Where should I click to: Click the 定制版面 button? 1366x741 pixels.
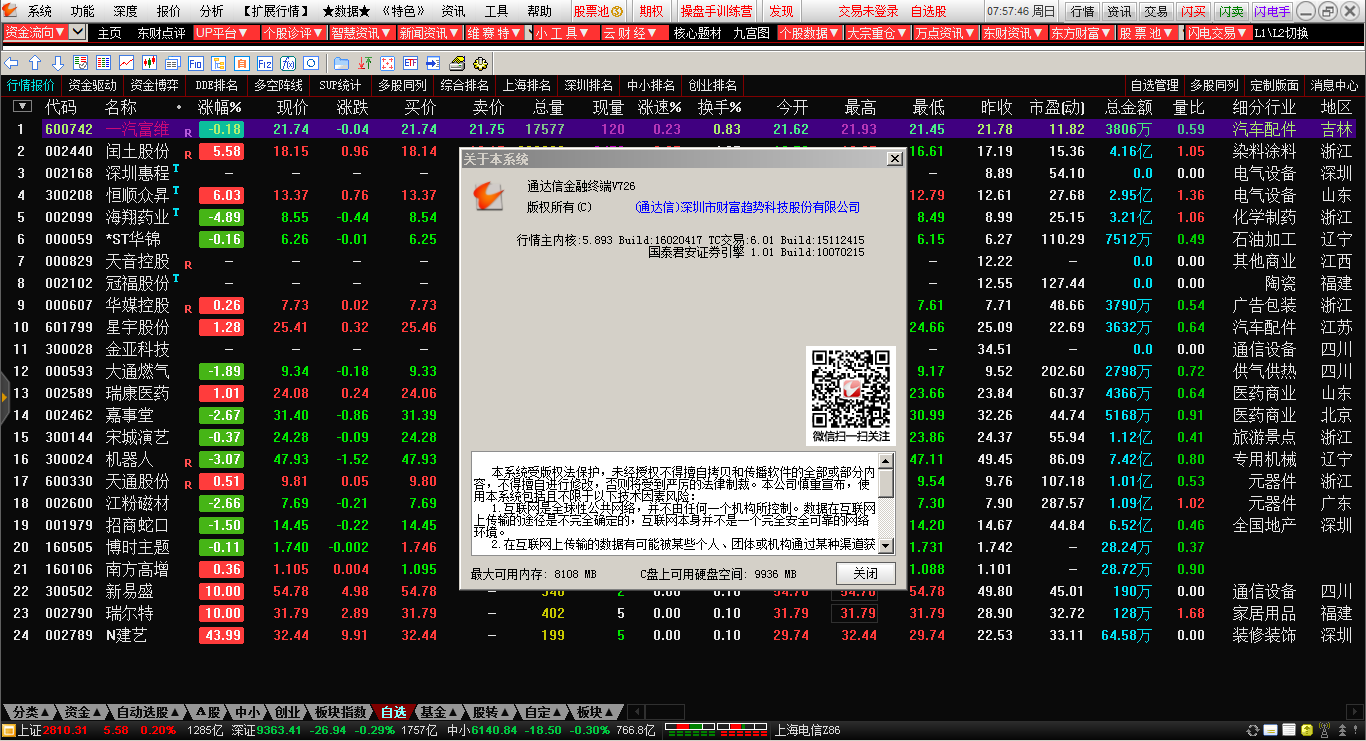pos(1274,85)
